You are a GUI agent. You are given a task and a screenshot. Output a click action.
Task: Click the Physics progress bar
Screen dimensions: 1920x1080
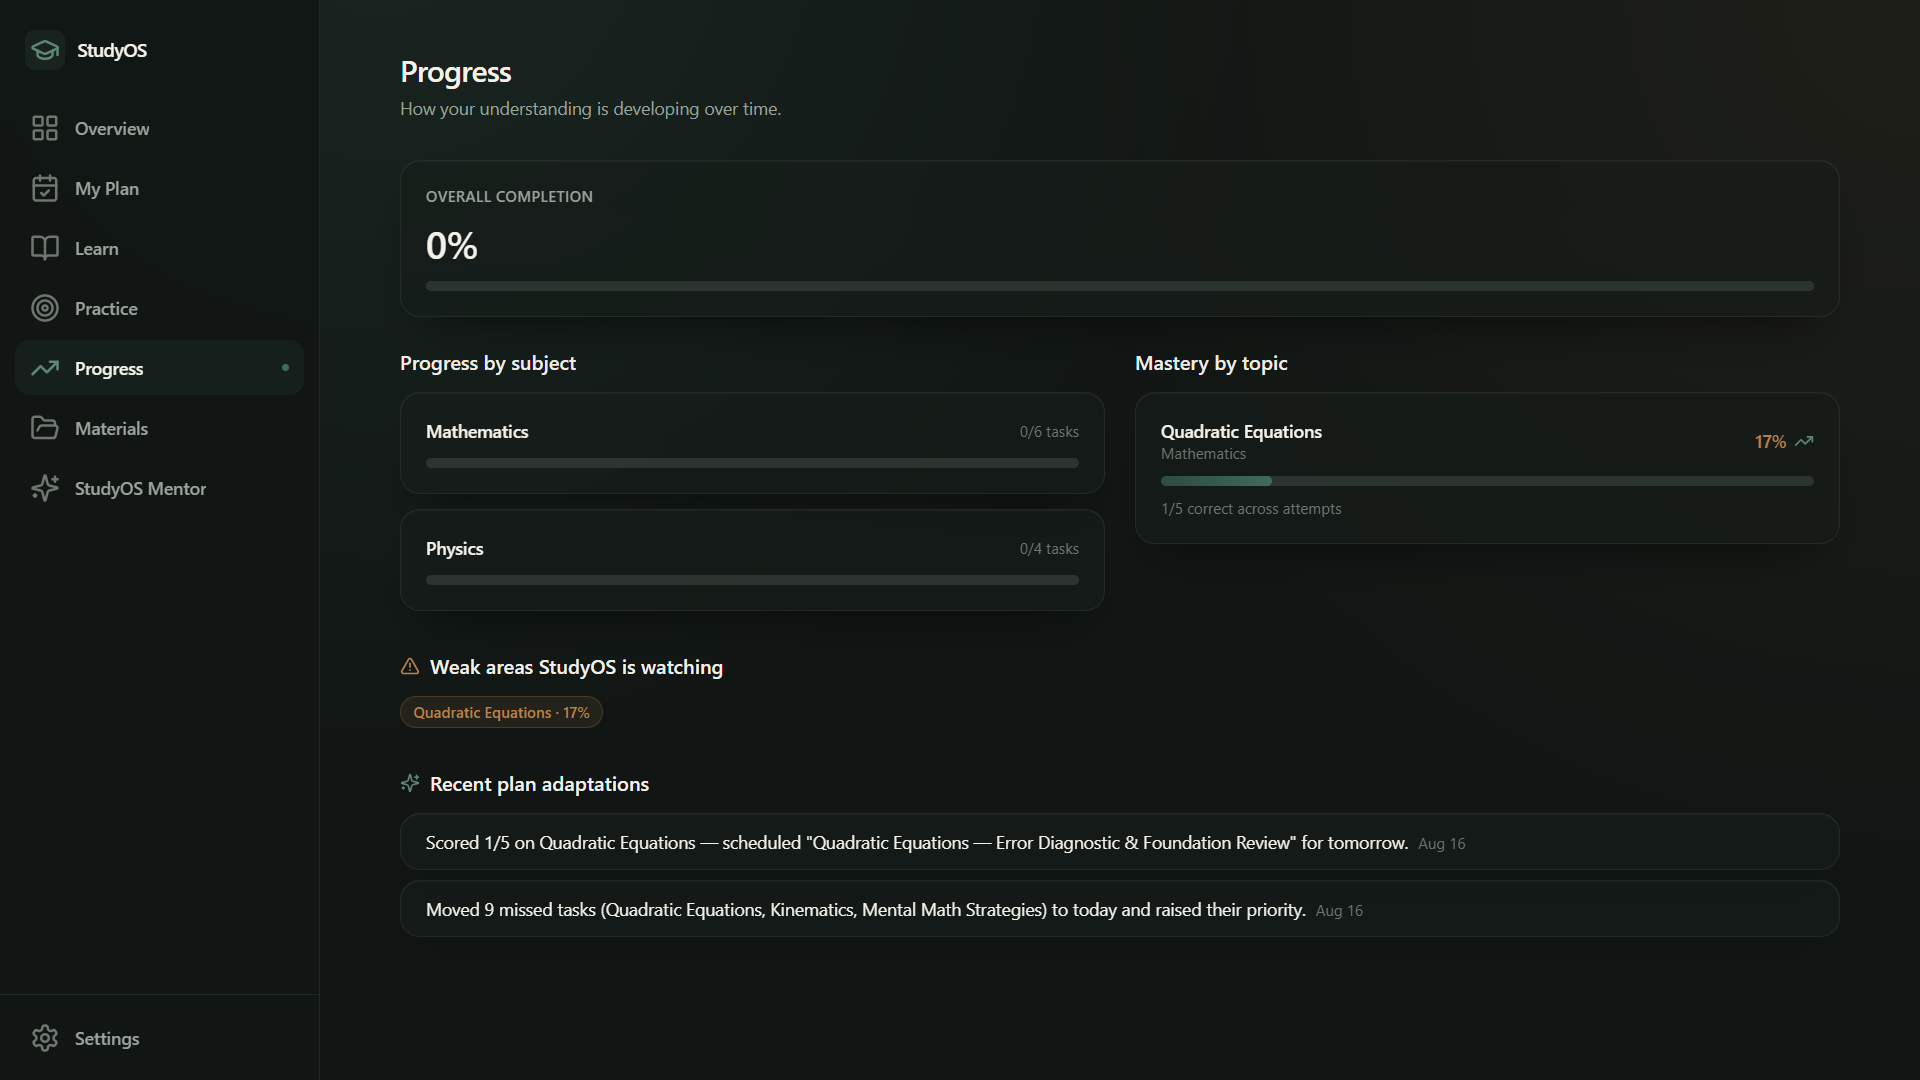[x=752, y=580]
